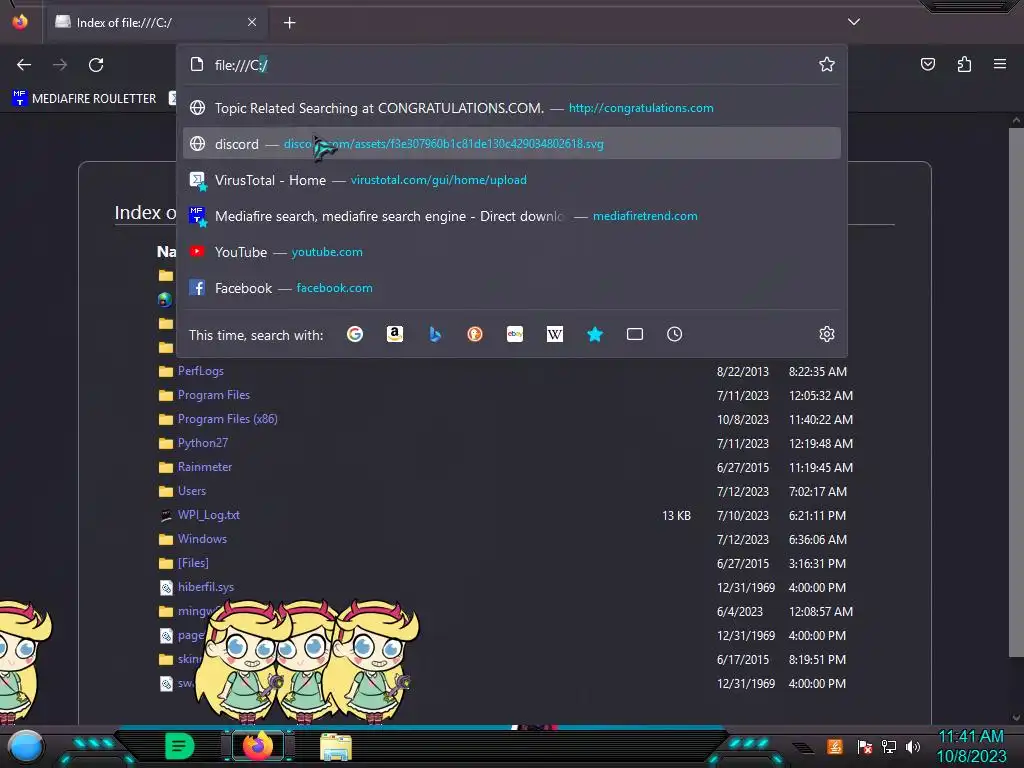Expand the list all tabs chevron
This screenshot has height=768, width=1024.
(x=854, y=22)
